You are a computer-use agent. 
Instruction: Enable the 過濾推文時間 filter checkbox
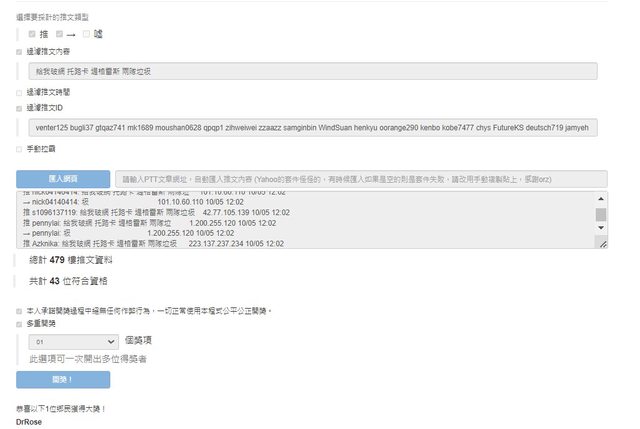point(20,91)
